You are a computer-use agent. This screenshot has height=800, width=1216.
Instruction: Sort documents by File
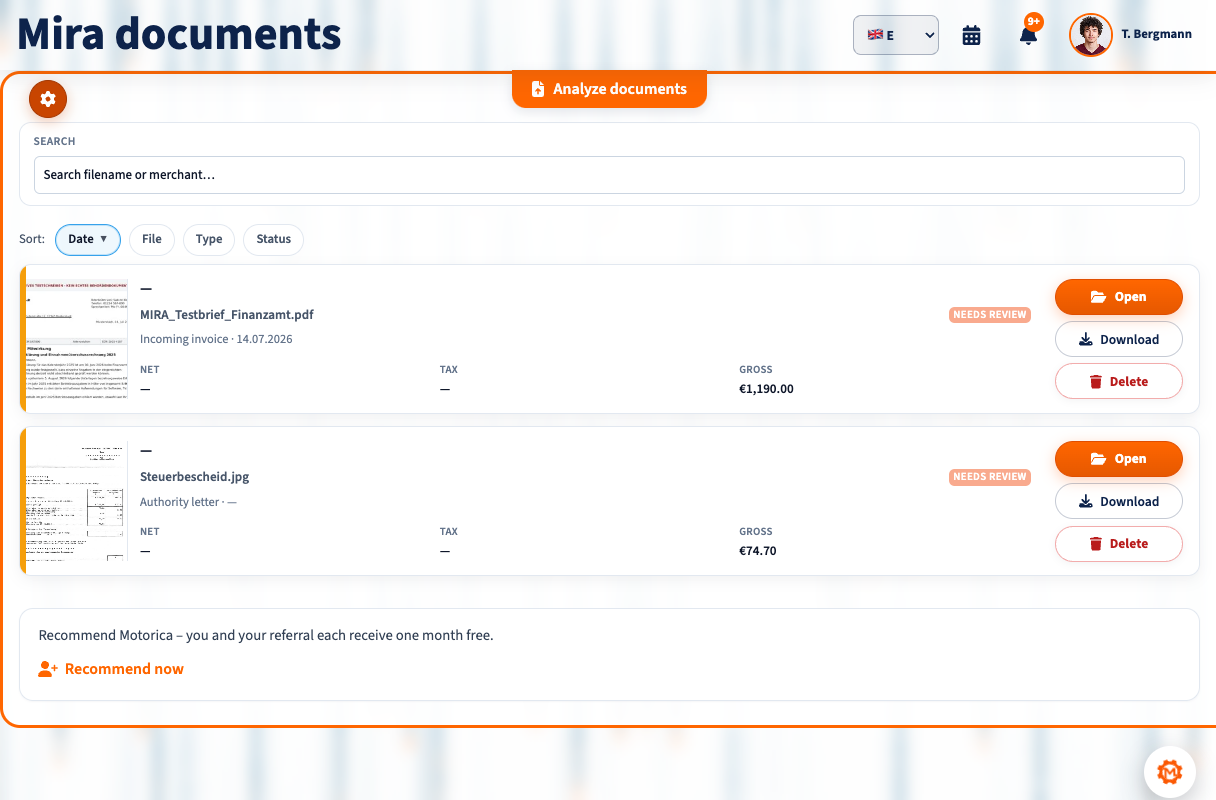[152, 240]
